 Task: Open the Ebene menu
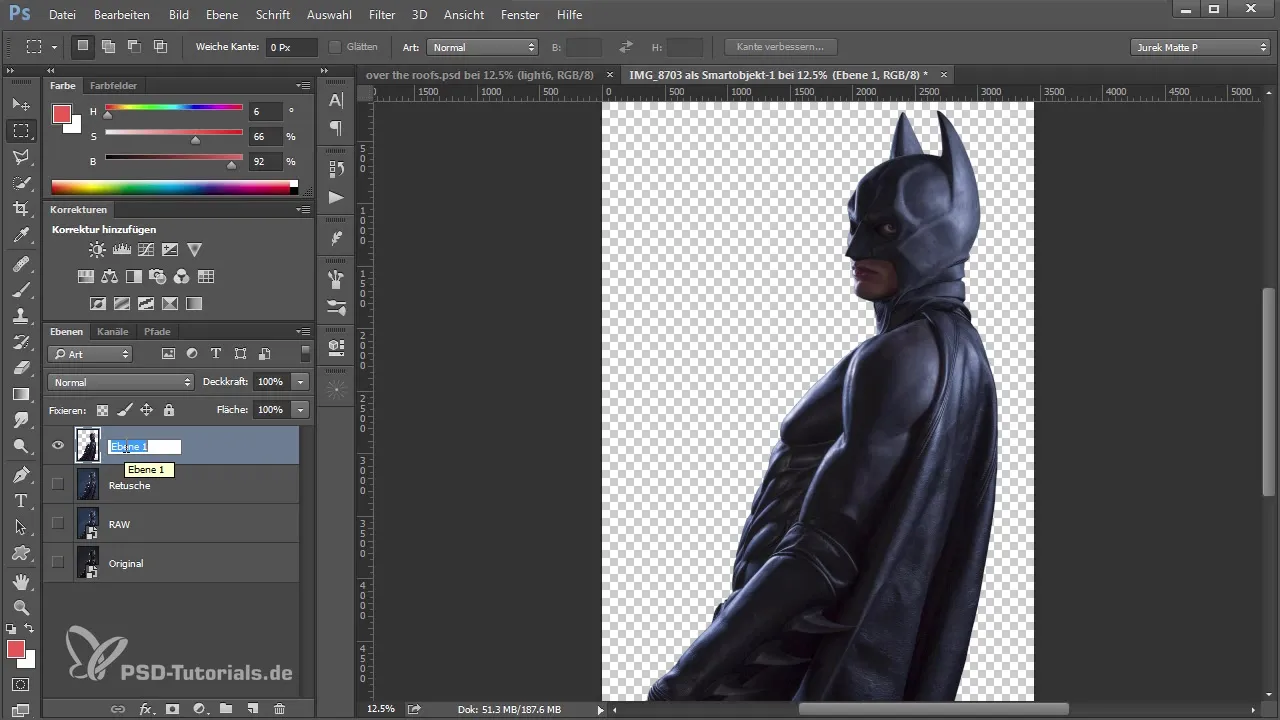pos(222,15)
